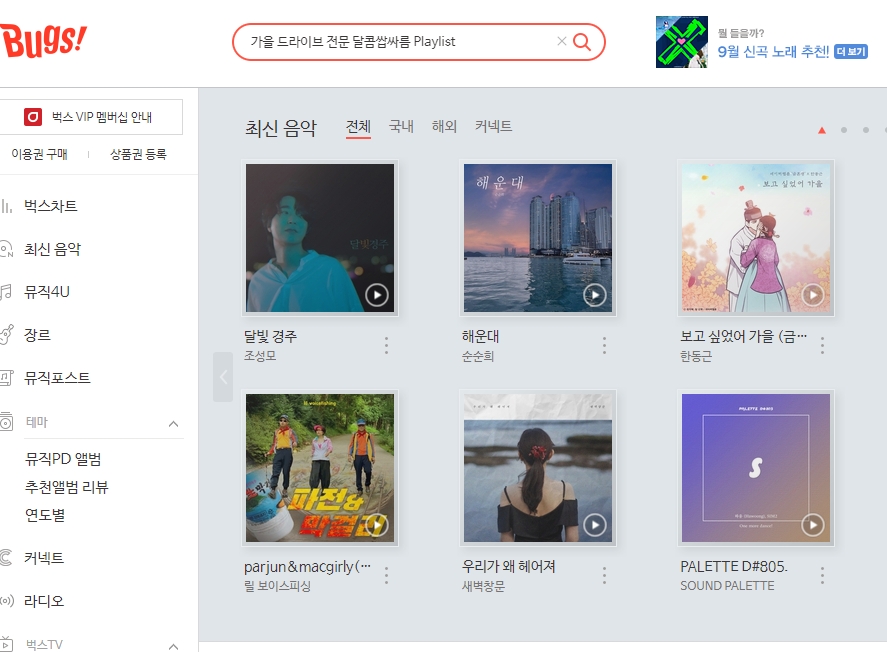The height and width of the screenshot is (652, 887).
Task: Click artist name SOUND PALETTE
Action: pyautogui.click(x=727, y=586)
